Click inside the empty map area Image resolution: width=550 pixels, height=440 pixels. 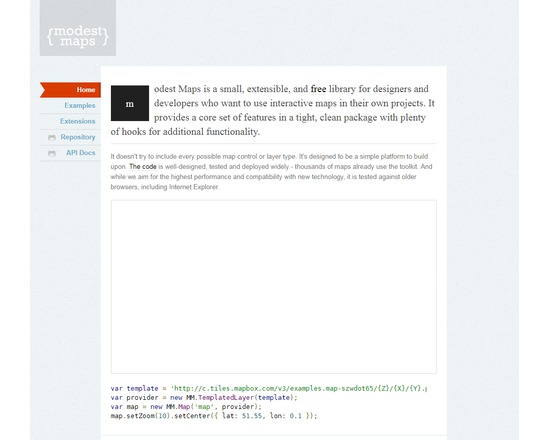pyautogui.click(x=274, y=287)
